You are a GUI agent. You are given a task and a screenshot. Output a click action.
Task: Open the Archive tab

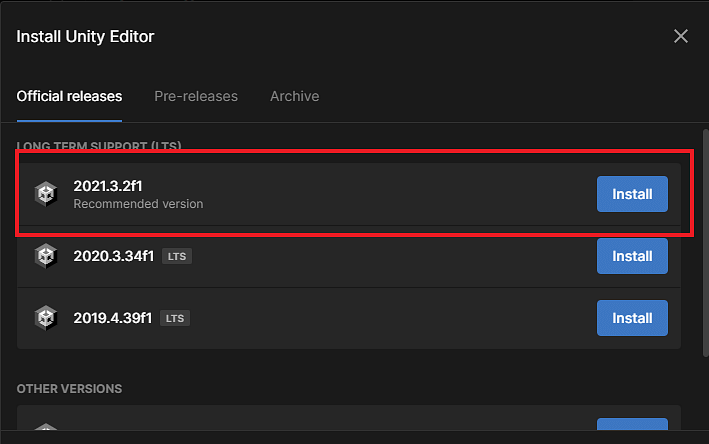(294, 96)
